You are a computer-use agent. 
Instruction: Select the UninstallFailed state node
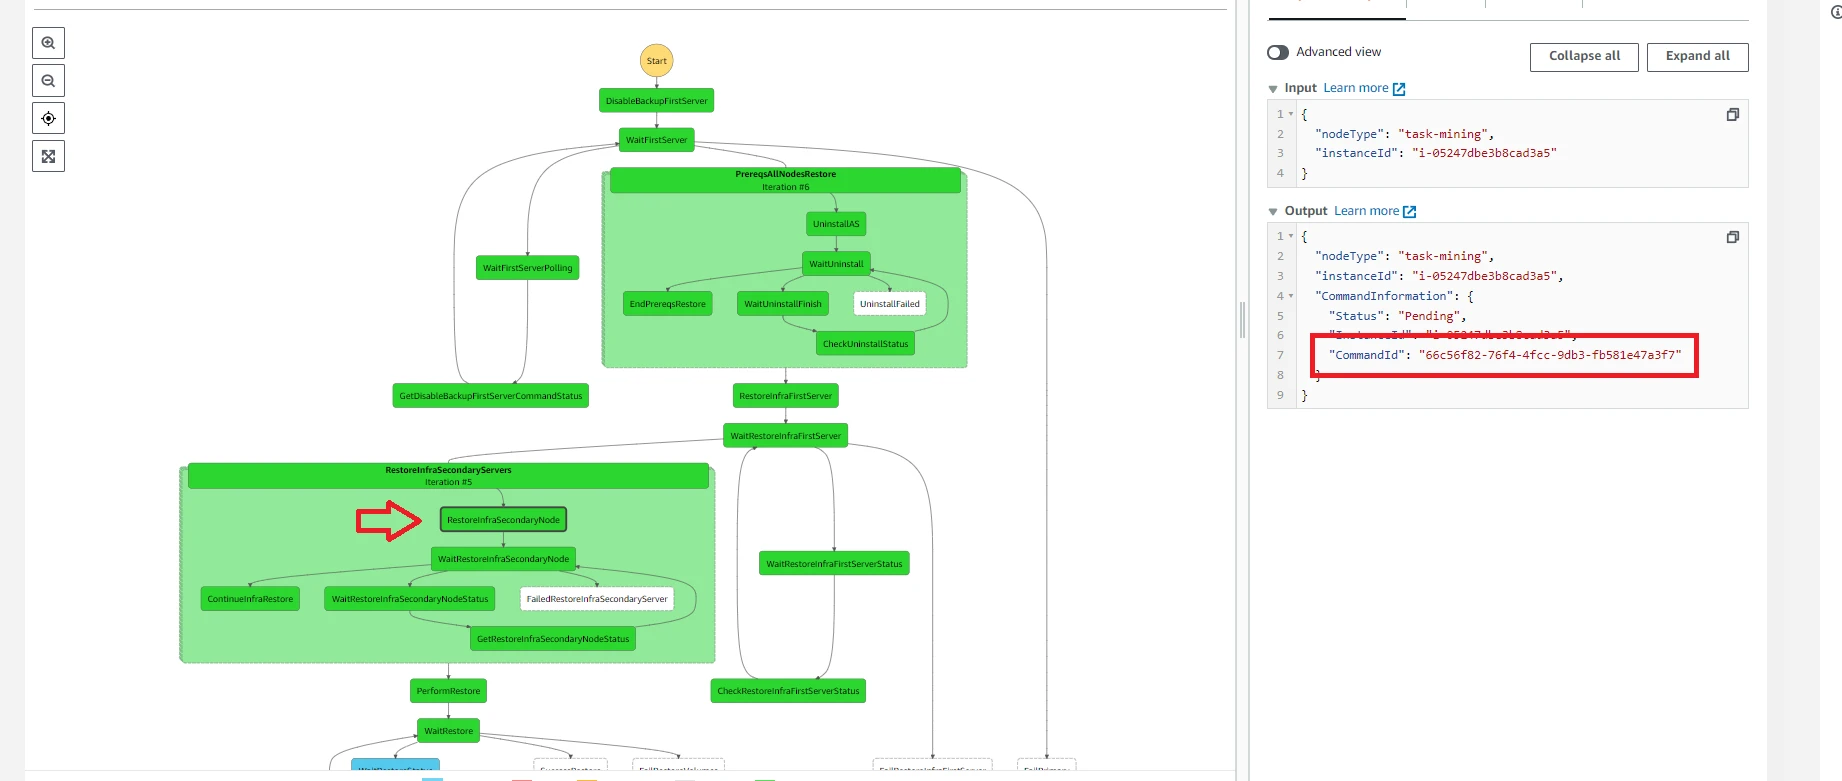[x=889, y=304]
